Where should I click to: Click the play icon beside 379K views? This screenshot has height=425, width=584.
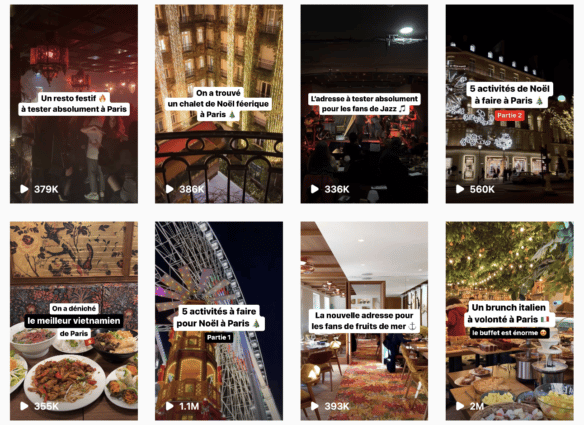click(x=24, y=189)
